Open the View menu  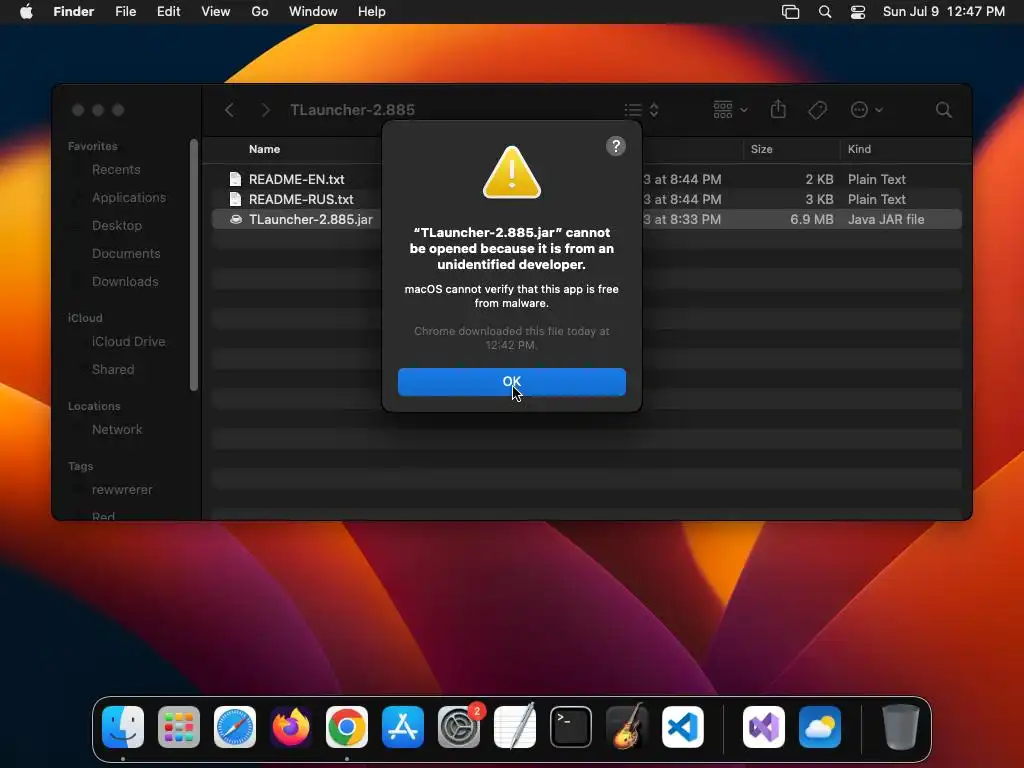(x=216, y=12)
